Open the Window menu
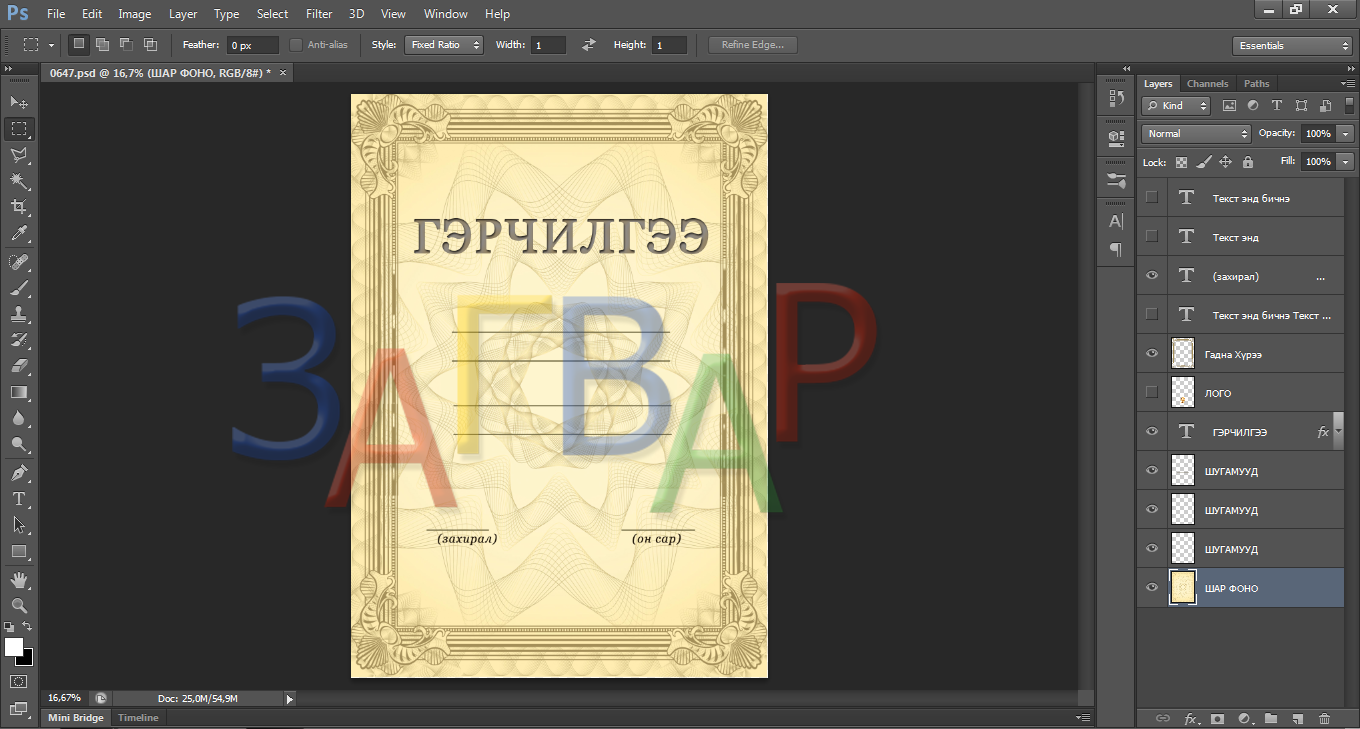1360x729 pixels. tap(445, 14)
